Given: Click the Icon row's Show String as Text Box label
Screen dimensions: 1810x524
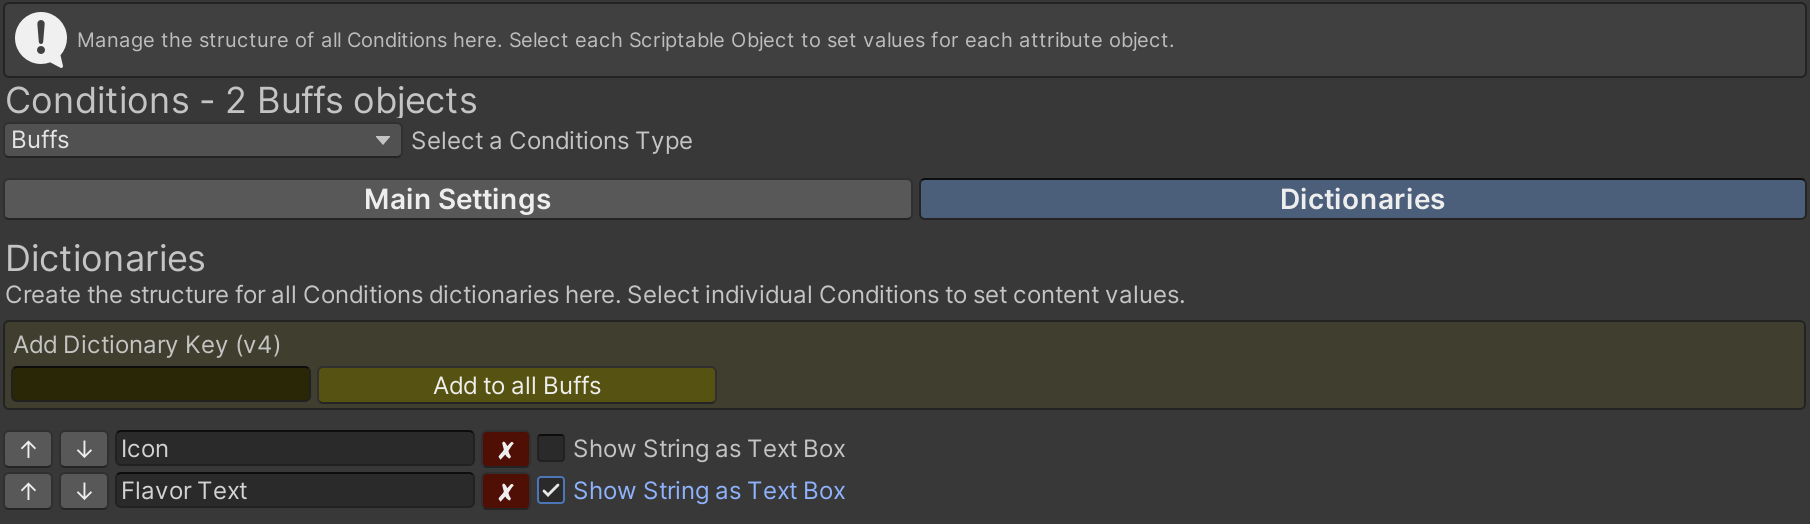Looking at the screenshot, I should [x=709, y=449].
